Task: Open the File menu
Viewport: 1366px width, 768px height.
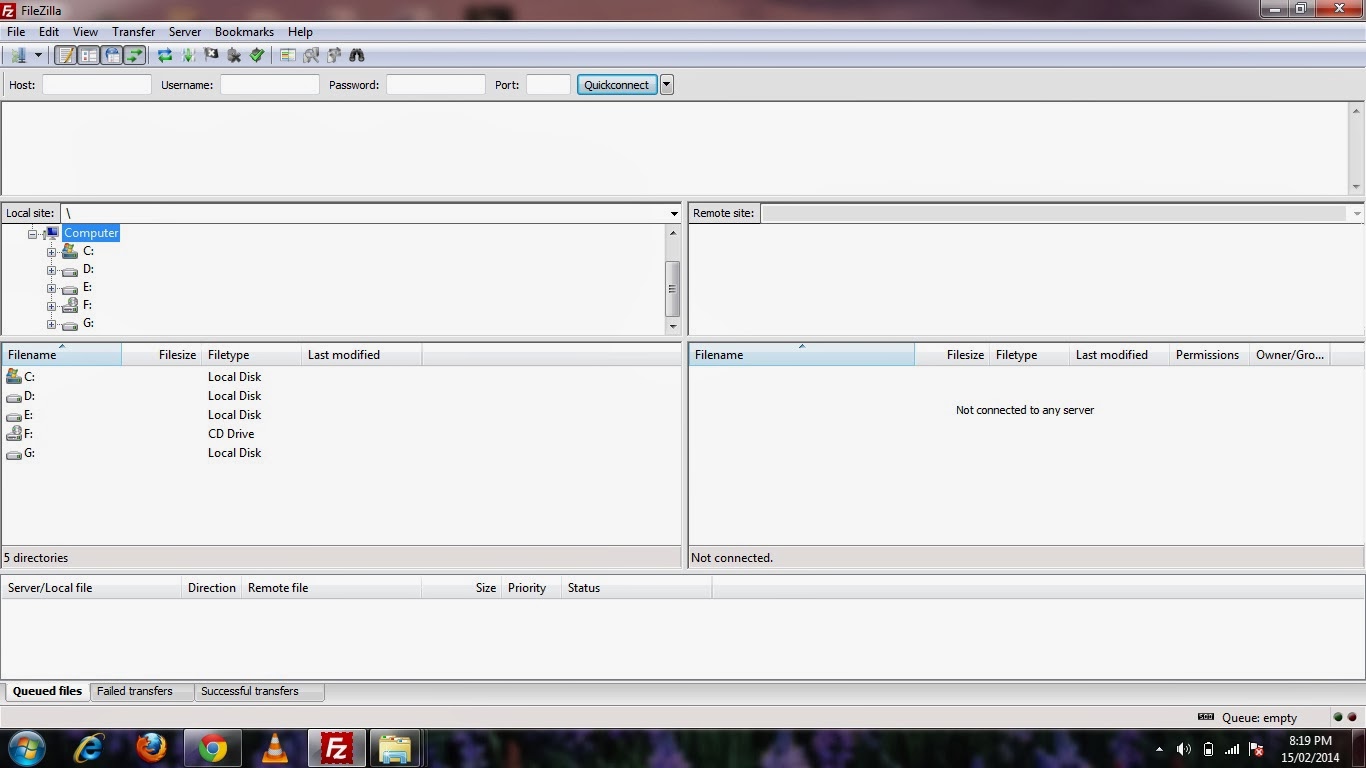Action: [16, 32]
